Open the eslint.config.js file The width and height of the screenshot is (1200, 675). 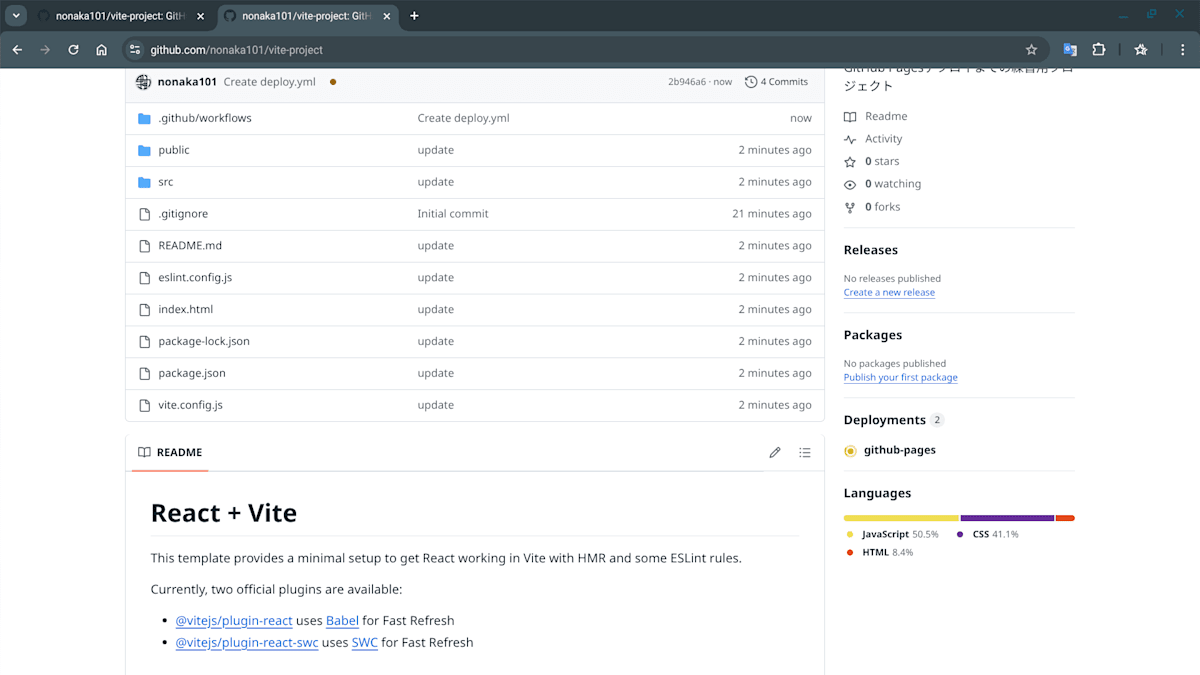coord(195,278)
